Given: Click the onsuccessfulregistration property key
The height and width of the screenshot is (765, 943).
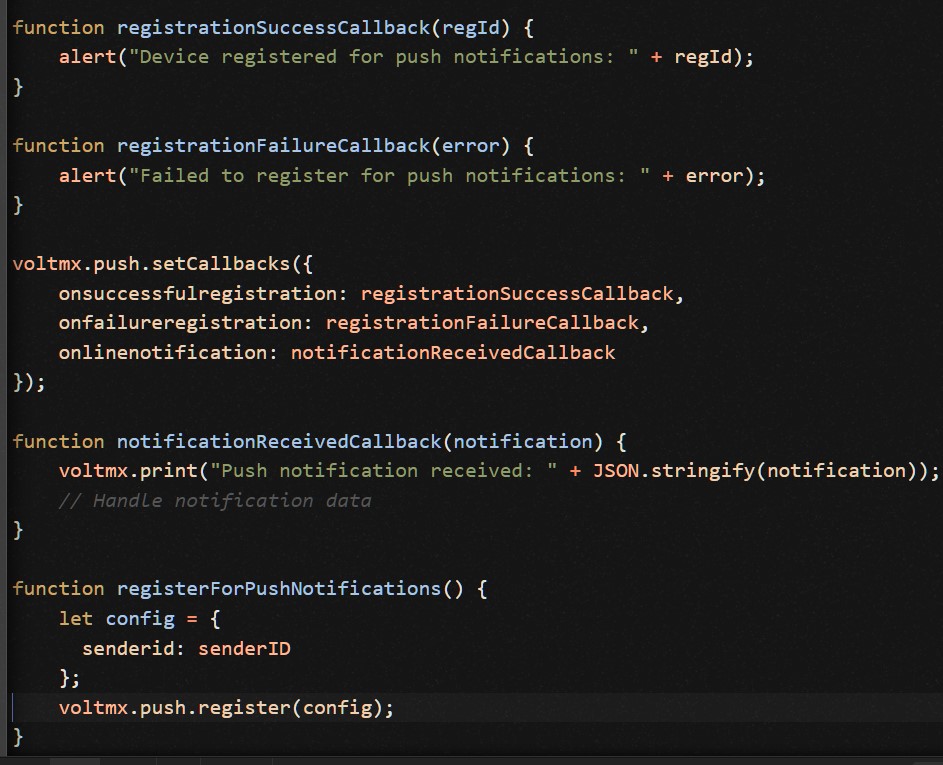Looking at the screenshot, I should 198,293.
